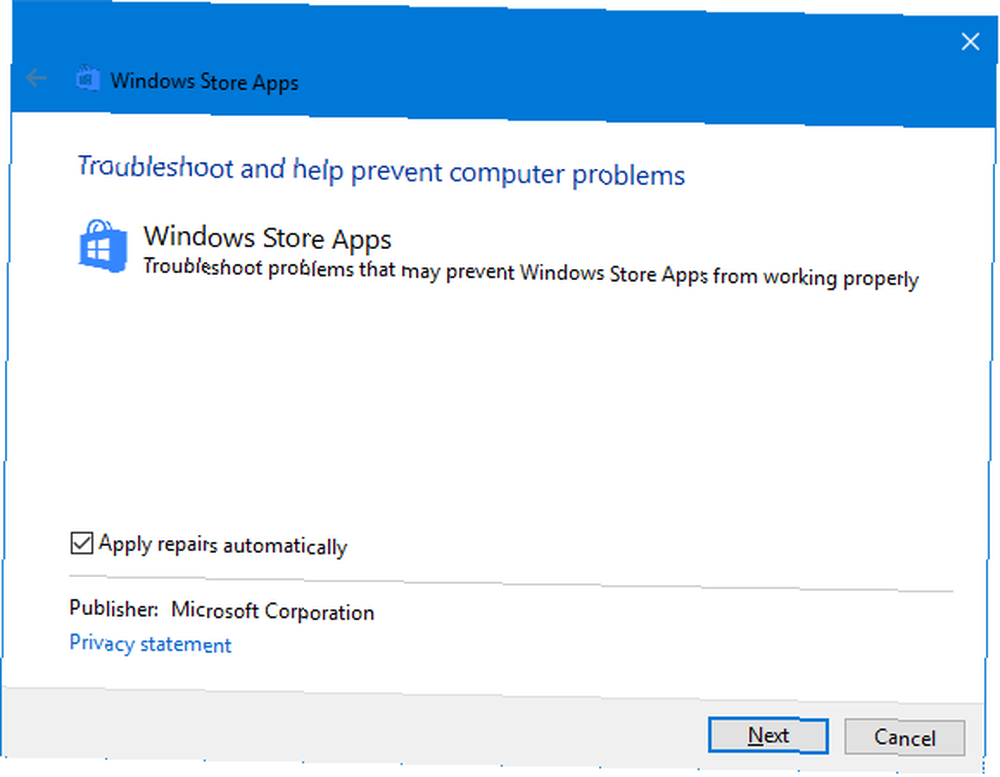Click the 'Publisher:' label
The width and height of the screenshot is (1000, 777).
click(x=114, y=609)
